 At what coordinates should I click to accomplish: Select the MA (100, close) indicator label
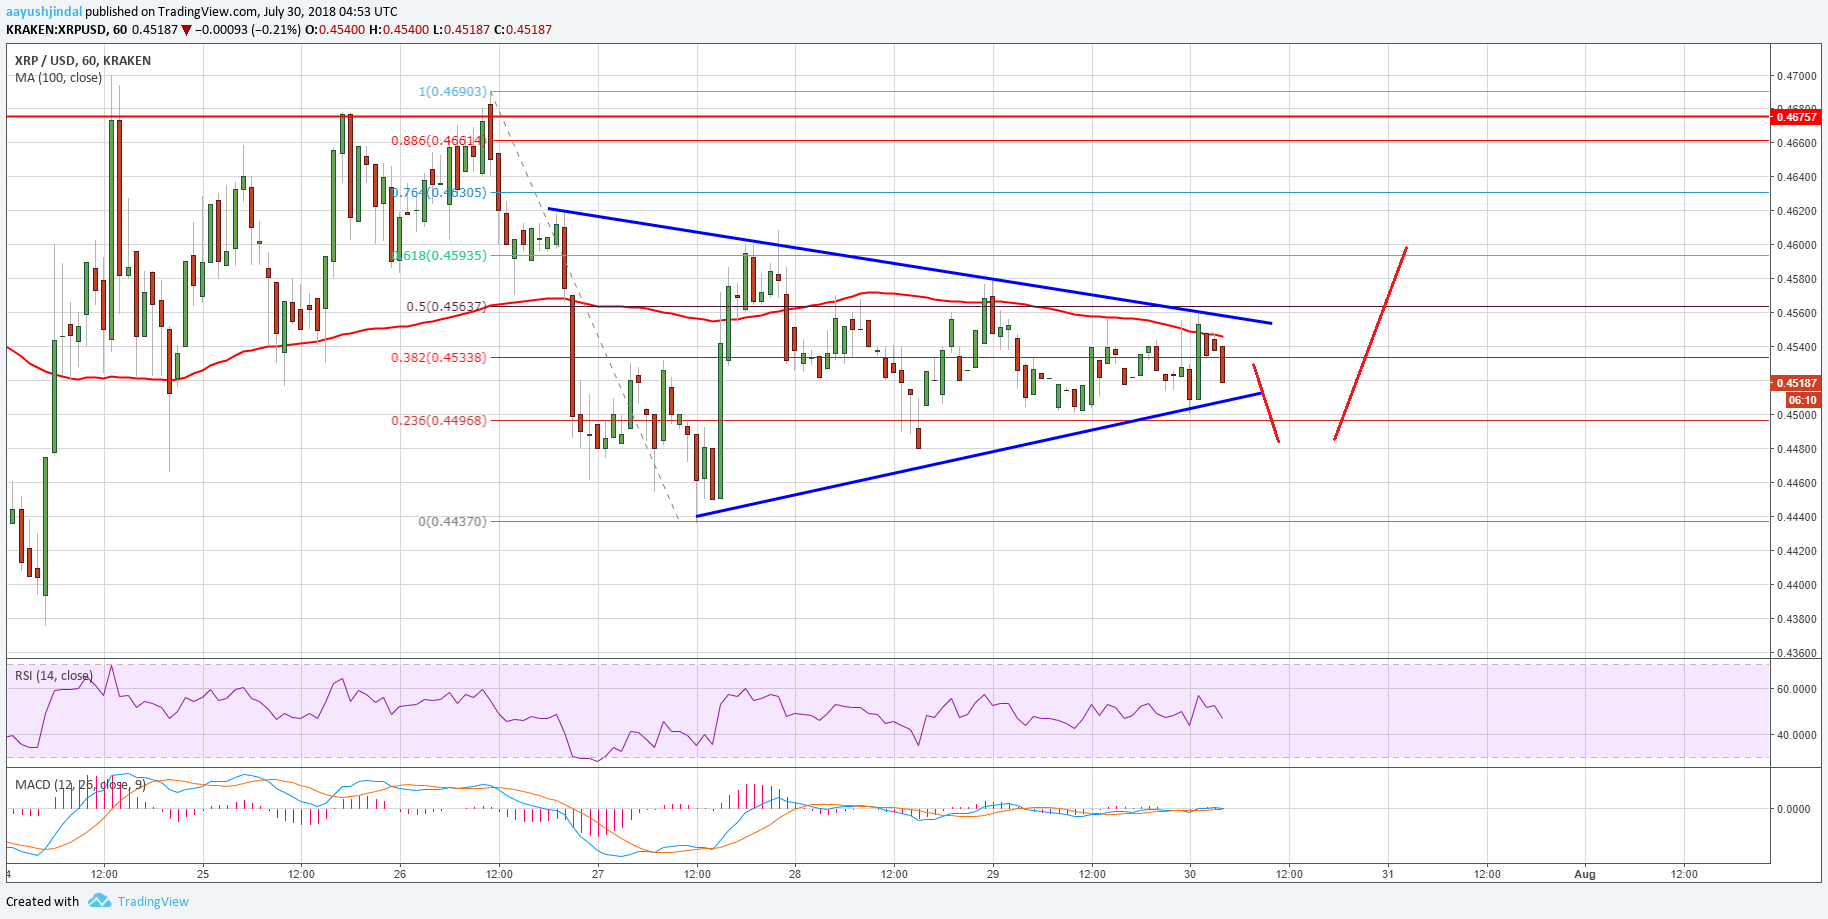click(x=58, y=77)
